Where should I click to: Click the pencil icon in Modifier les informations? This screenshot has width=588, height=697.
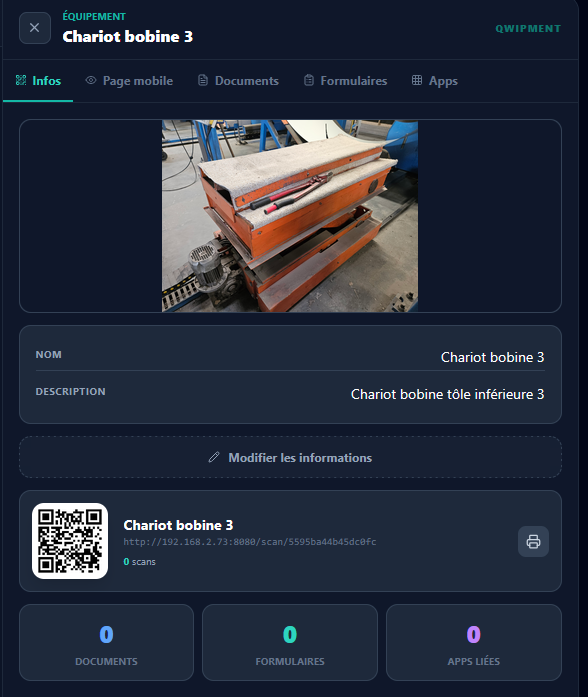coord(214,457)
